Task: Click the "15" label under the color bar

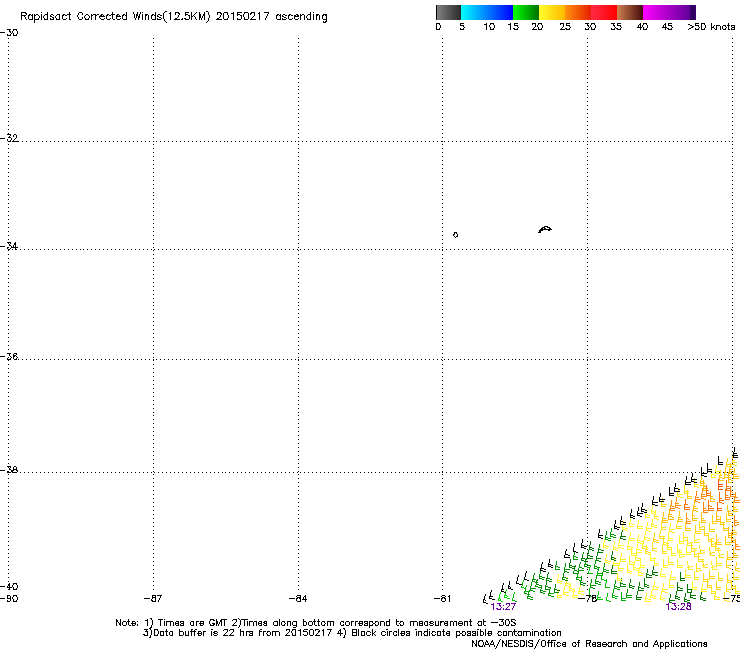Action: [x=513, y=27]
